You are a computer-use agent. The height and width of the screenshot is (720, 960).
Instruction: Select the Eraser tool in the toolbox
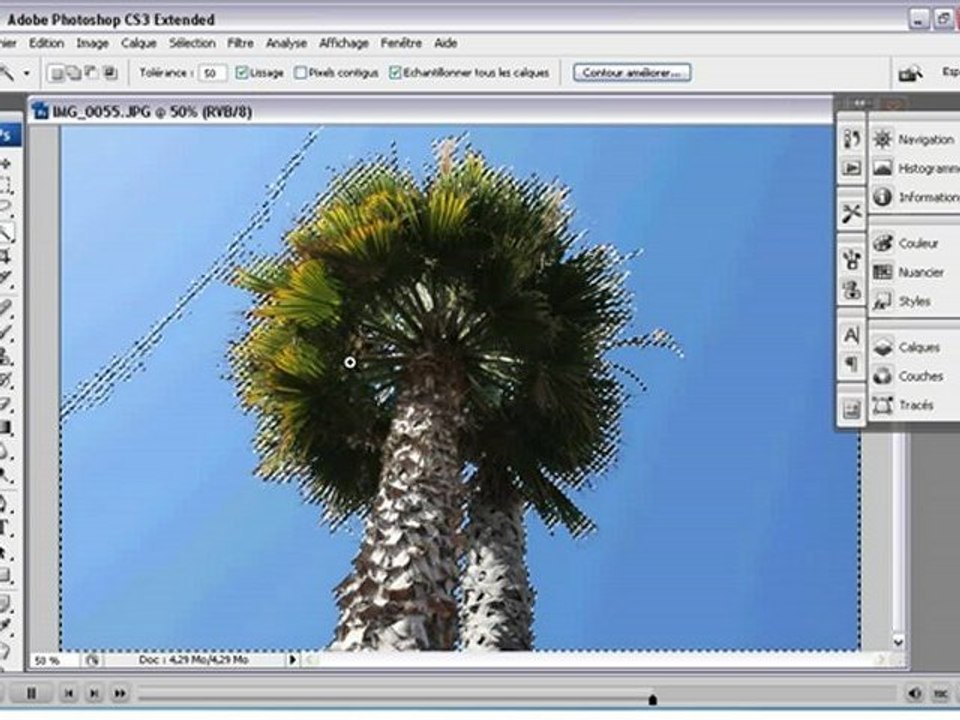(6, 403)
